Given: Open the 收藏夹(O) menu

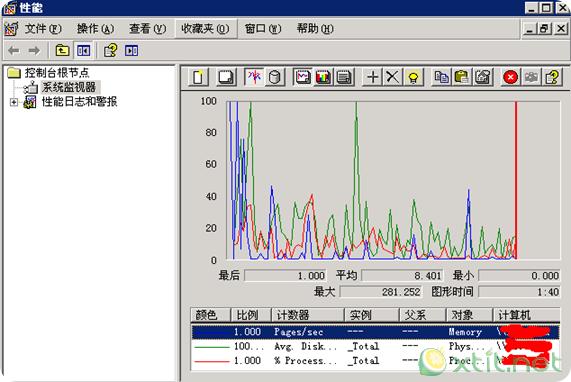Looking at the screenshot, I should (205, 28).
